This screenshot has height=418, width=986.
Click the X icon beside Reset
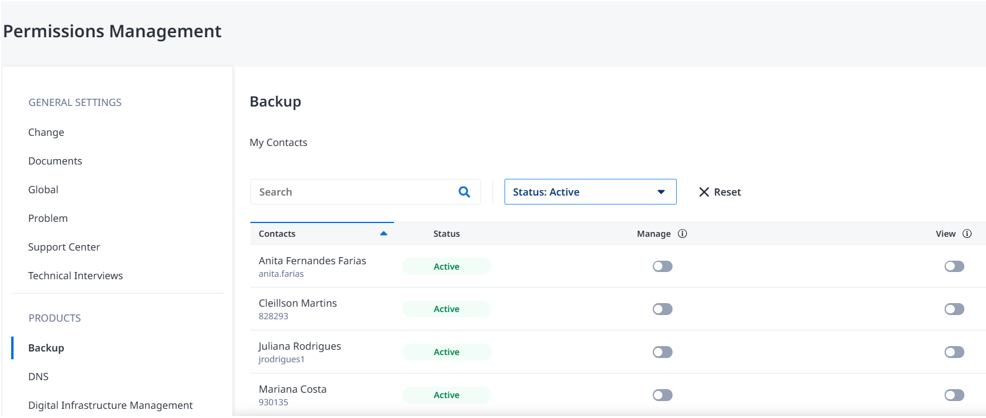704,192
